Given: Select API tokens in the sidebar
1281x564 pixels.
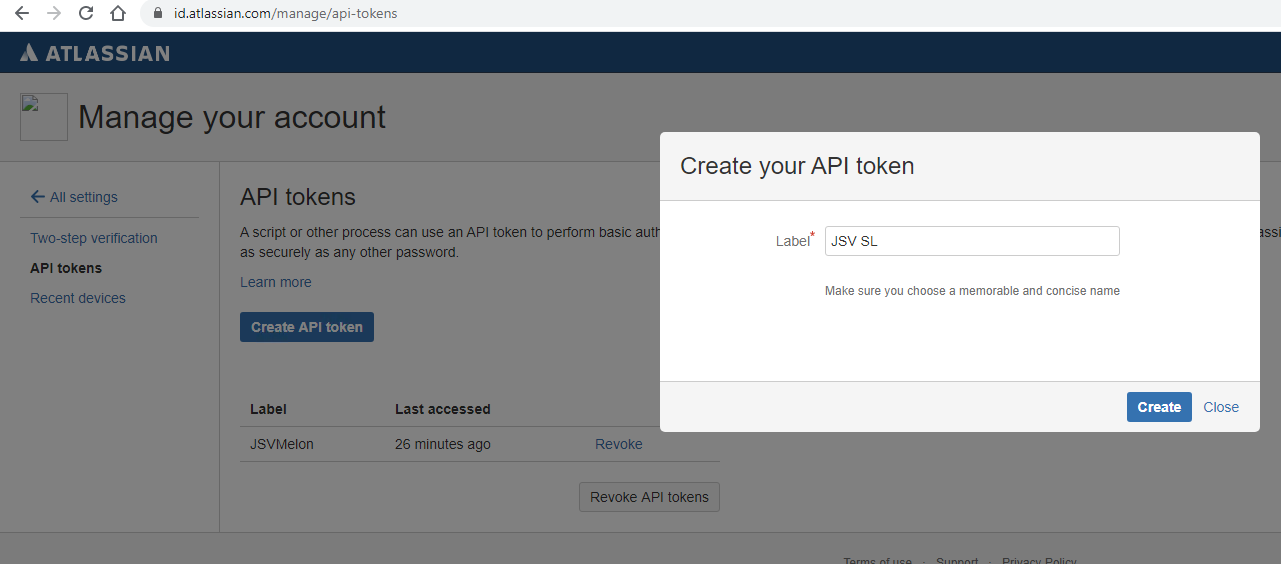Looking at the screenshot, I should (x=66, y=268).
